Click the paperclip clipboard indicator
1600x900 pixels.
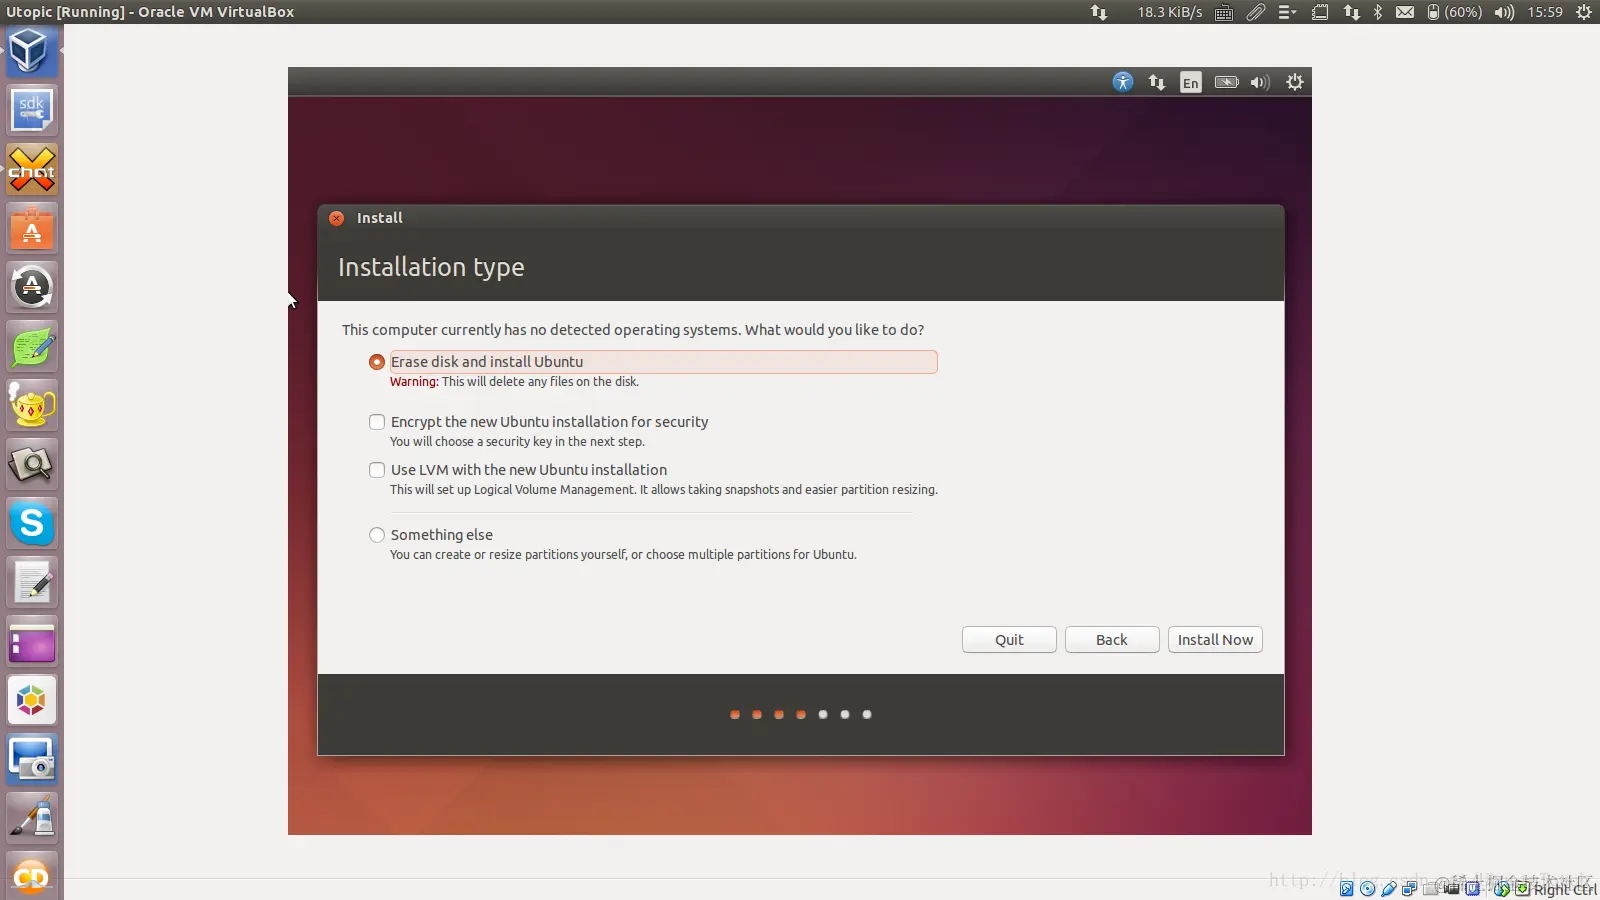pyautogui.click(x=1256, y=12)
